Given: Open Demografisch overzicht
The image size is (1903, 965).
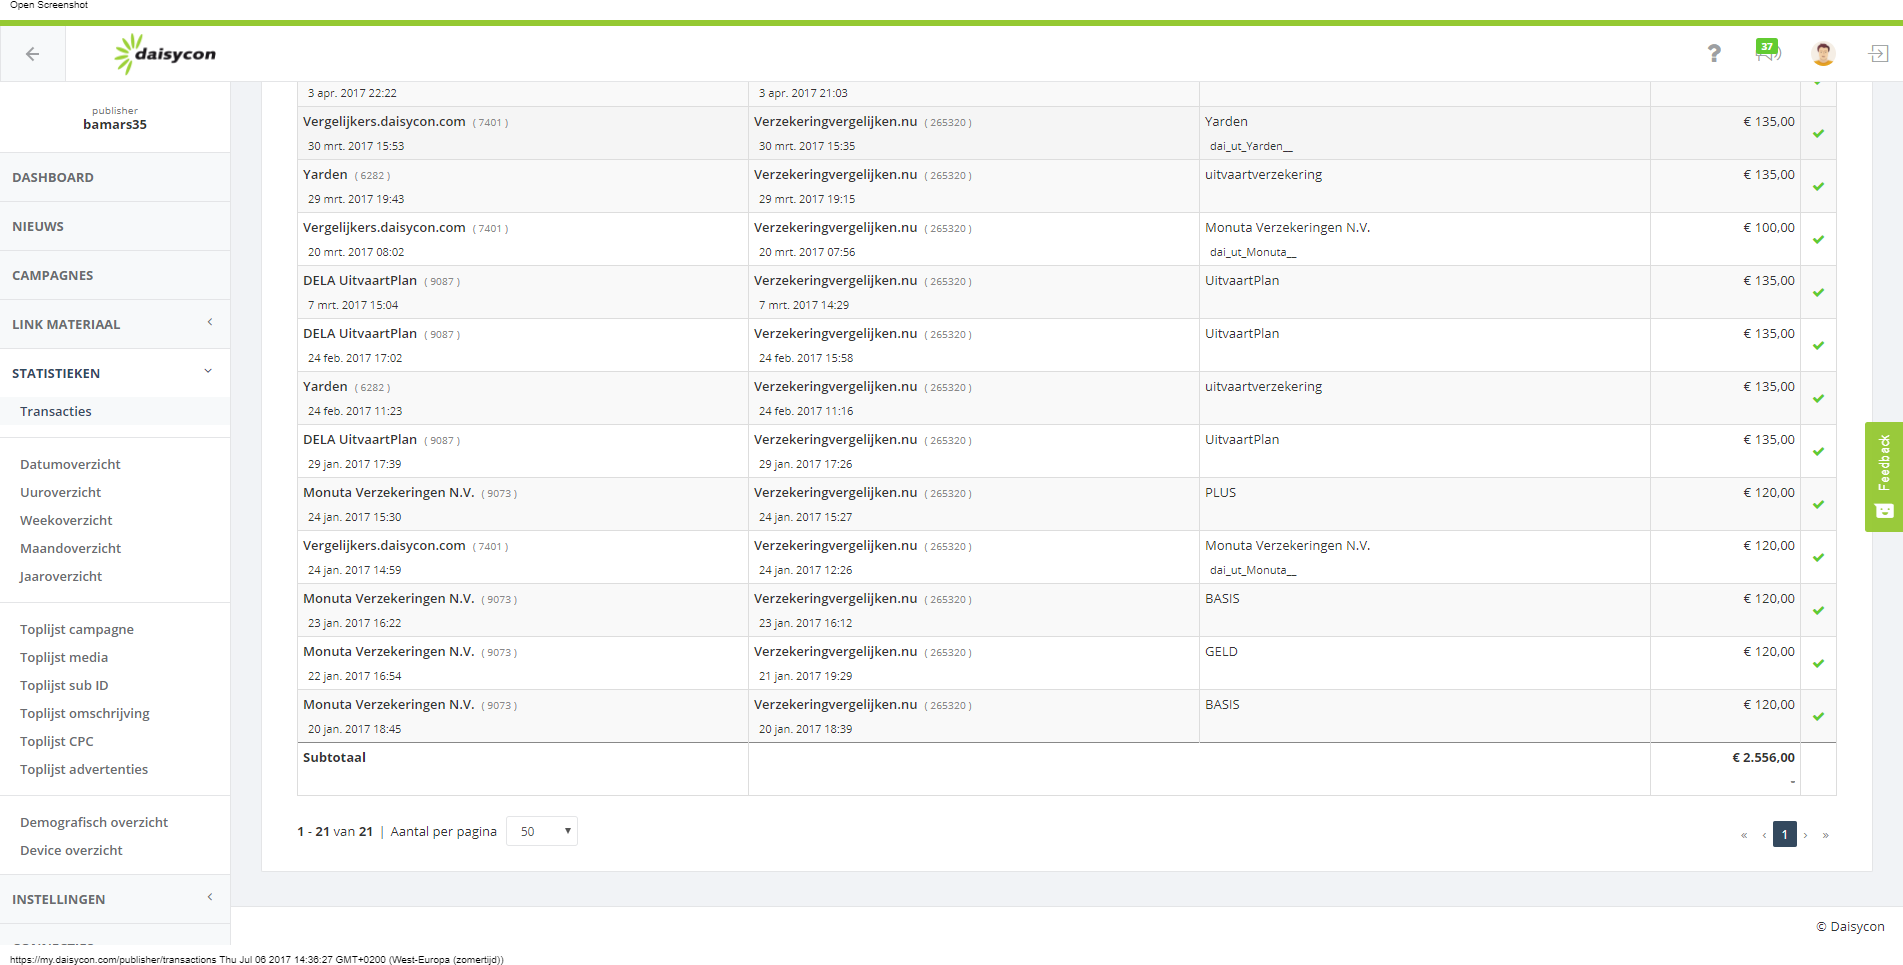Looking at the screenshot, I should 94,822.
